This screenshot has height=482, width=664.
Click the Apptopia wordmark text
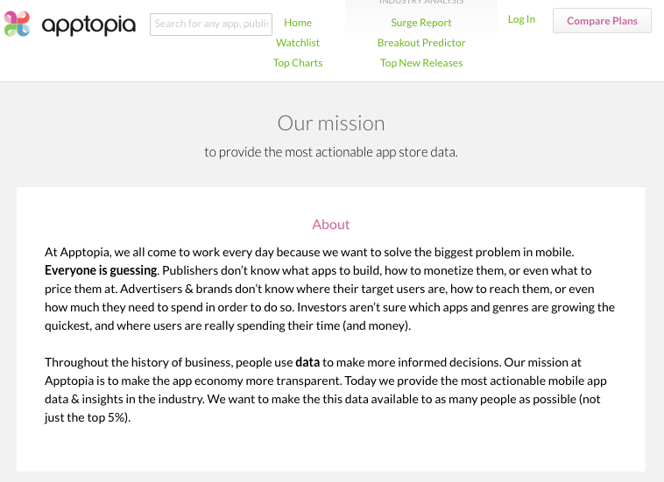pos(89,25)
